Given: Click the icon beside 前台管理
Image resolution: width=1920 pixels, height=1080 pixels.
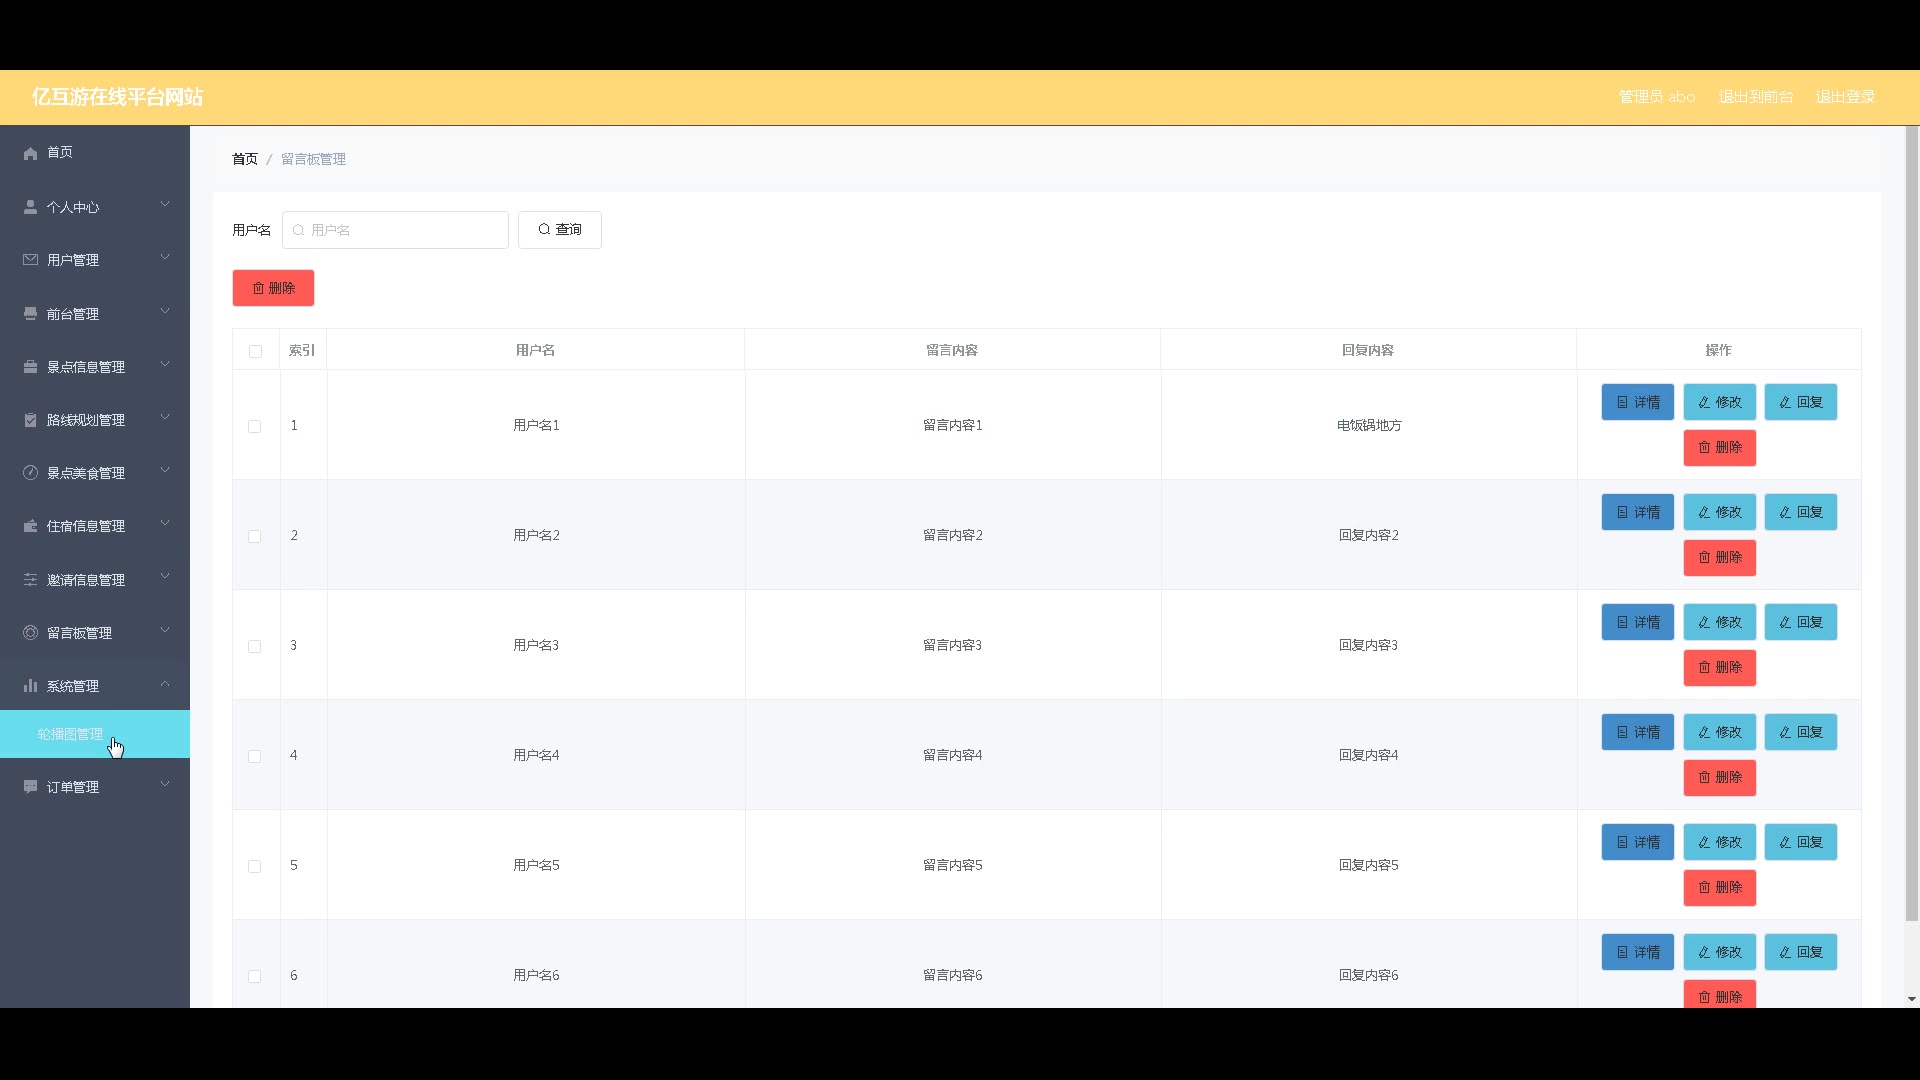Looking at the screenshot, I should [x=30, y=314].
